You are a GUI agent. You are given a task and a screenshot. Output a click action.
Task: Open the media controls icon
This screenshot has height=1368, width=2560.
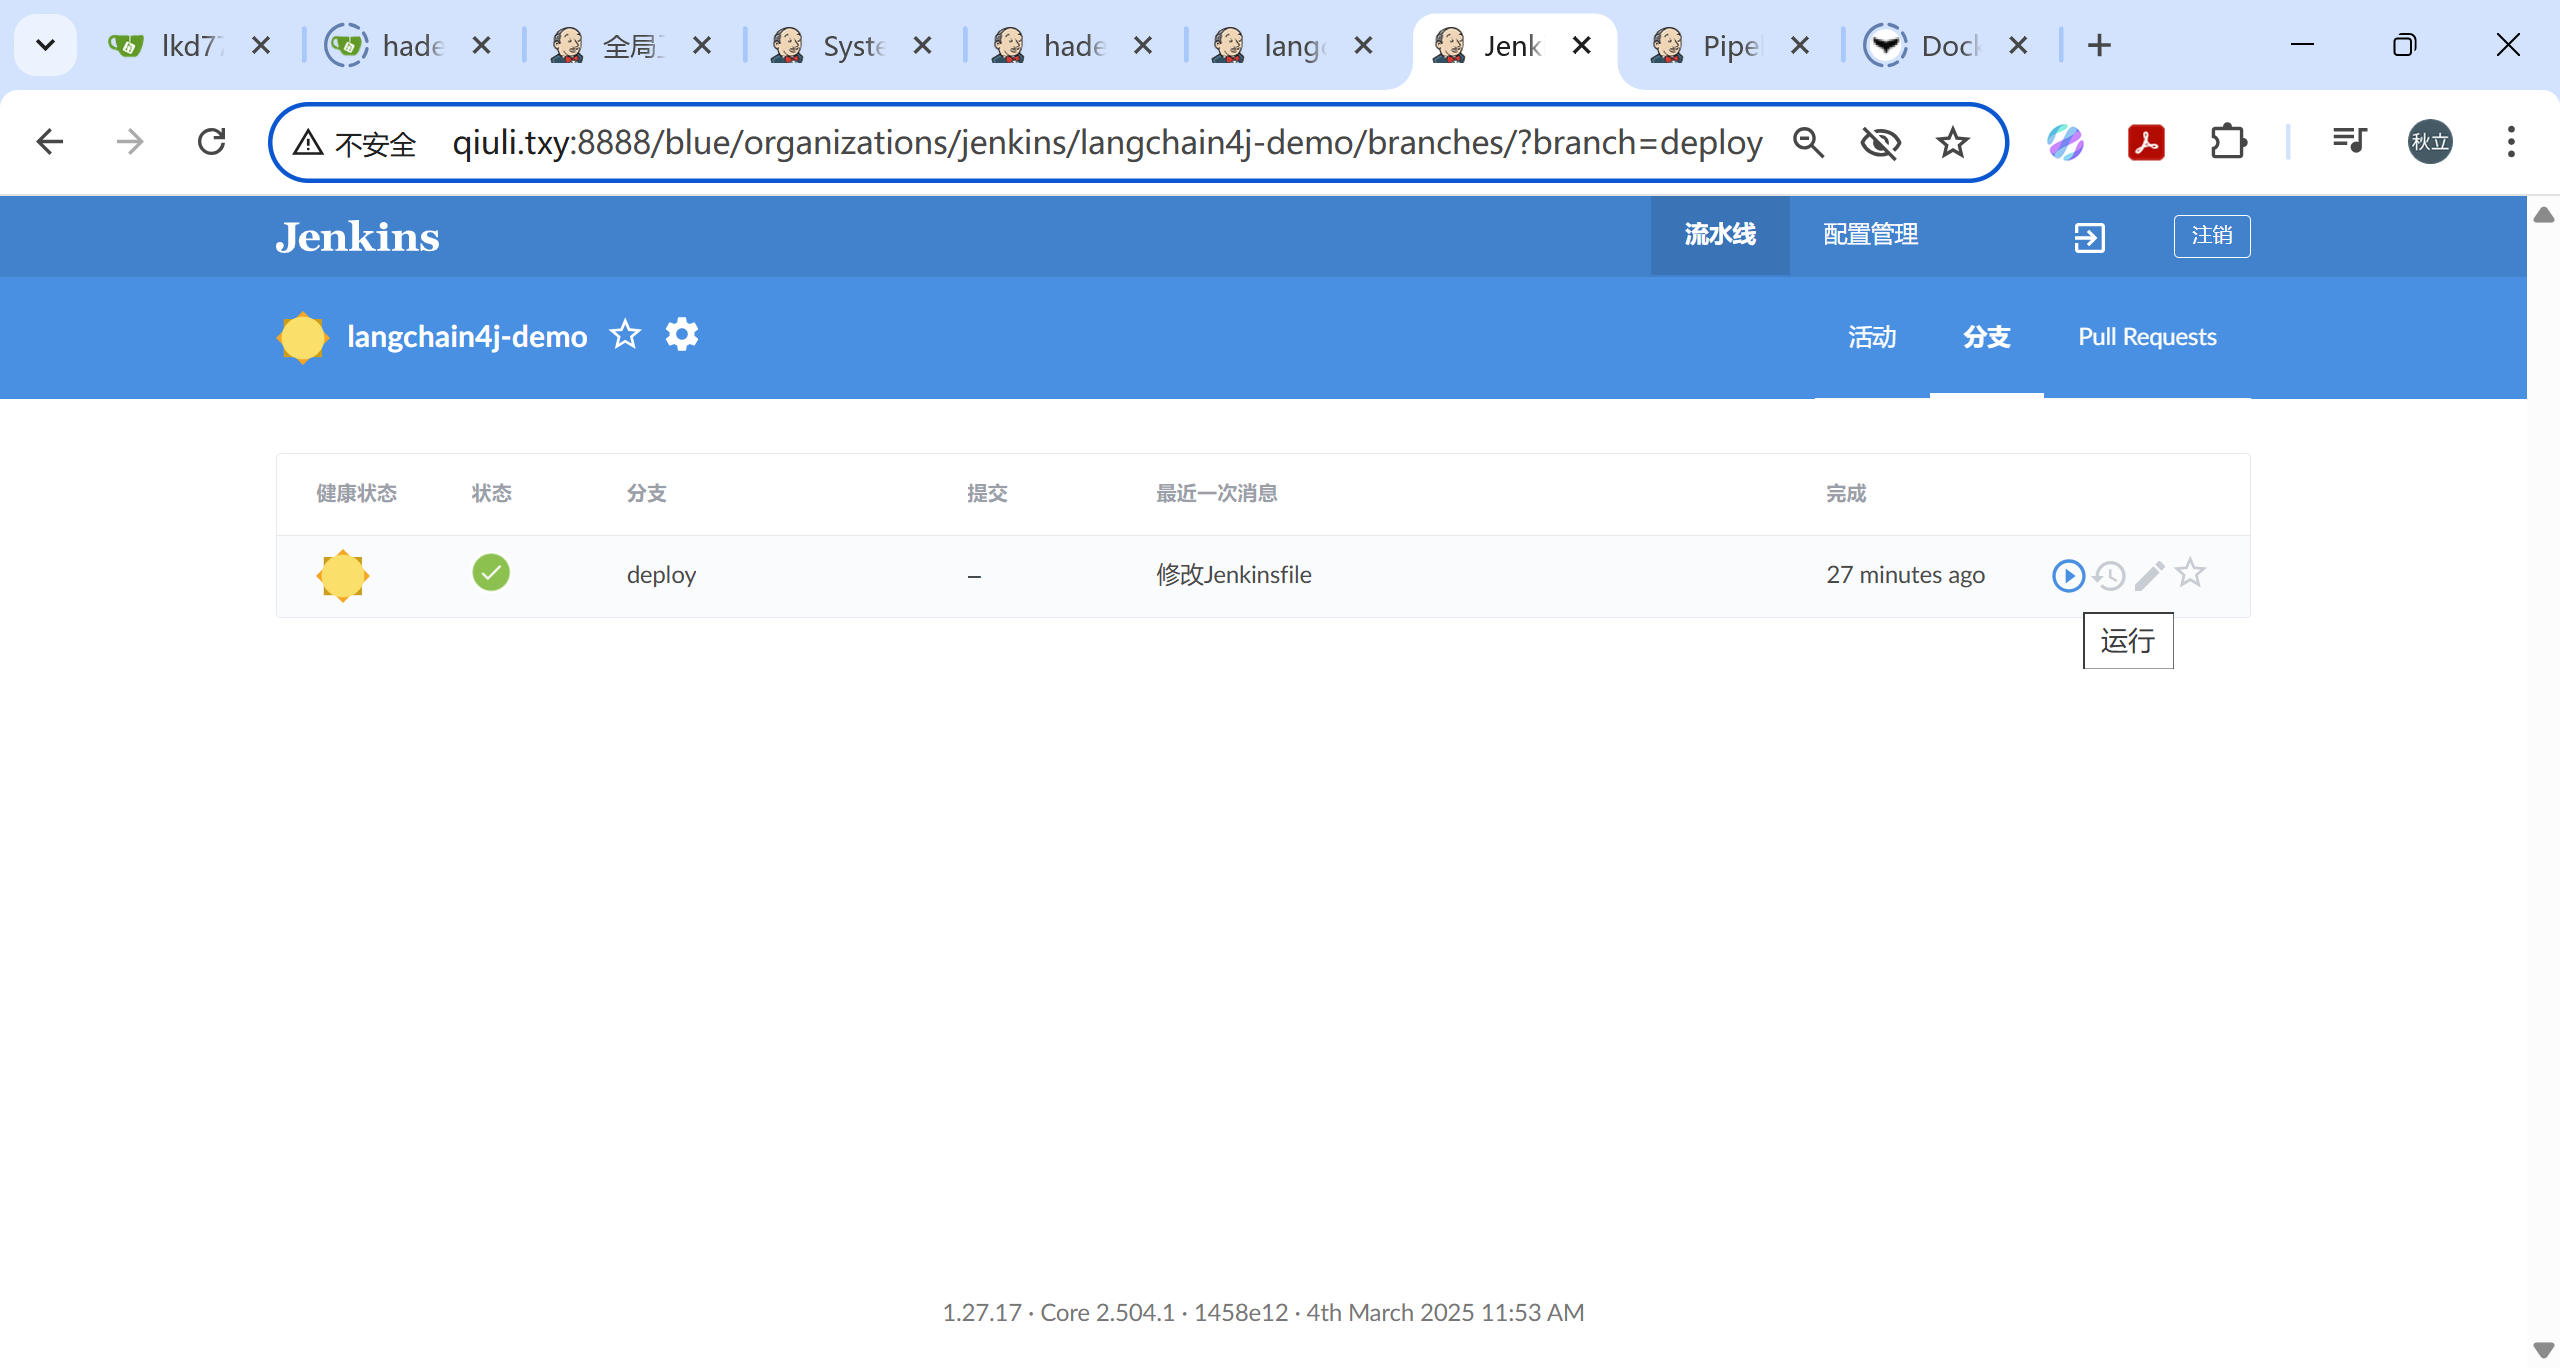pos(2348,142)
